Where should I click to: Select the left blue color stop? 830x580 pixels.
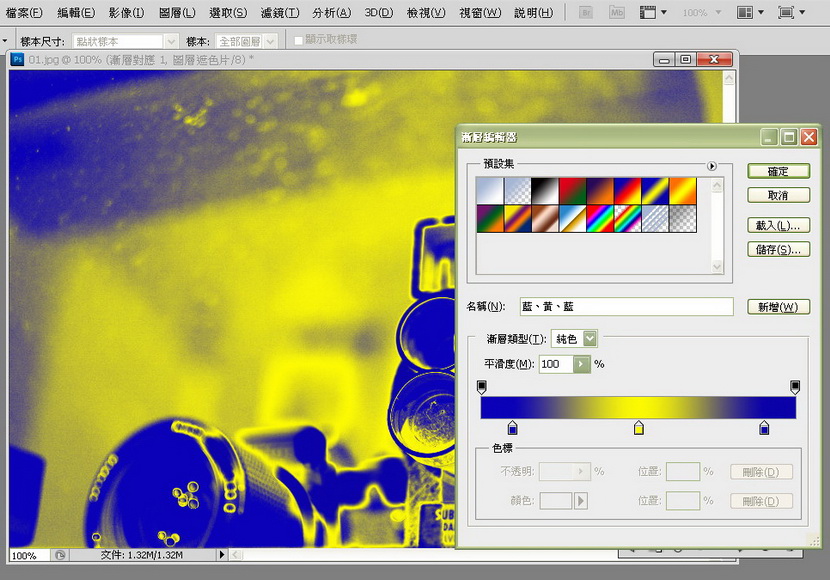[513, 428]
